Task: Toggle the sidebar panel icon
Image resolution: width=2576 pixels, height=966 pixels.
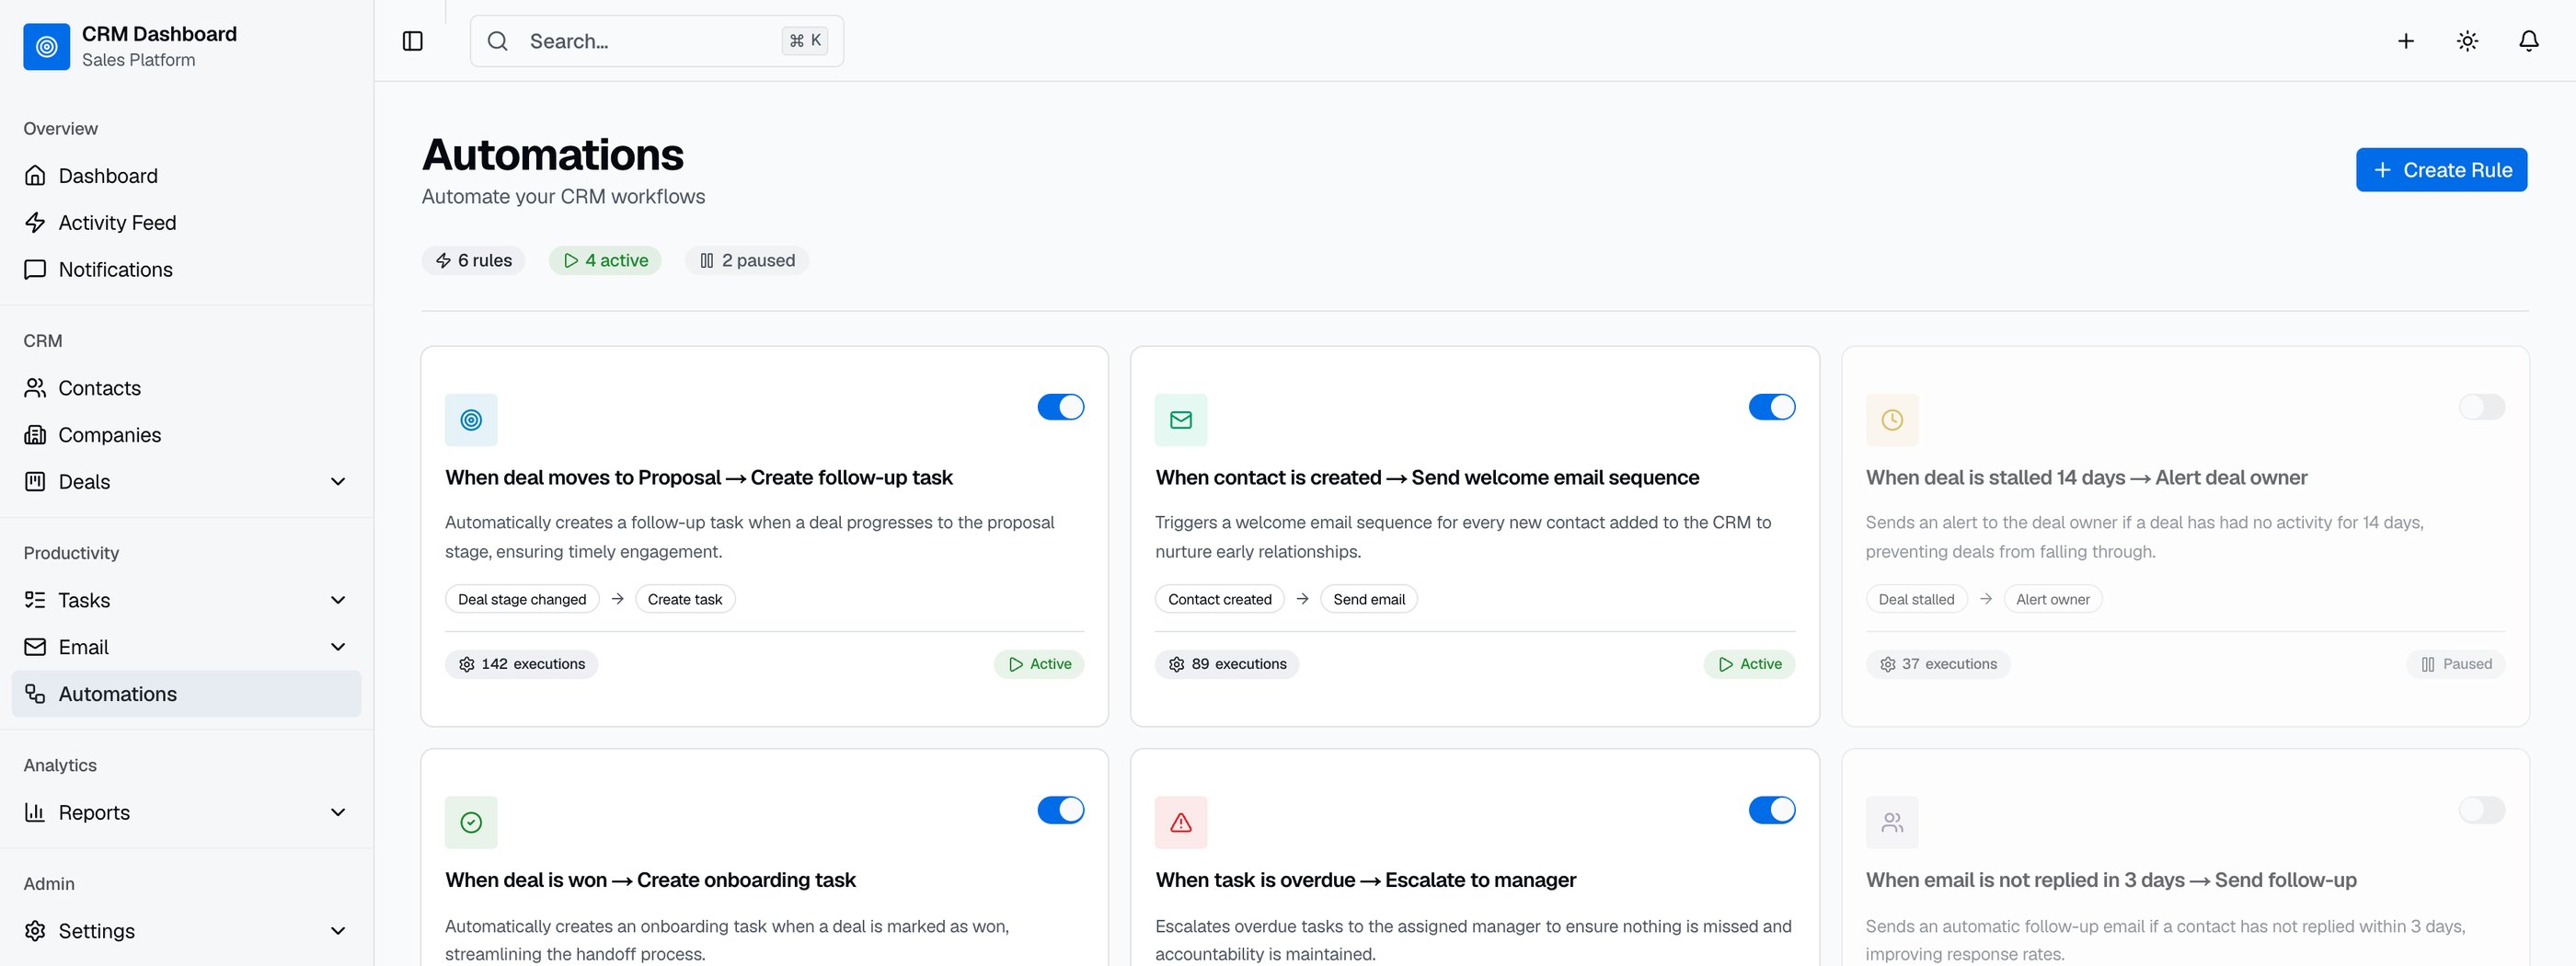Action: pos(412,41)
